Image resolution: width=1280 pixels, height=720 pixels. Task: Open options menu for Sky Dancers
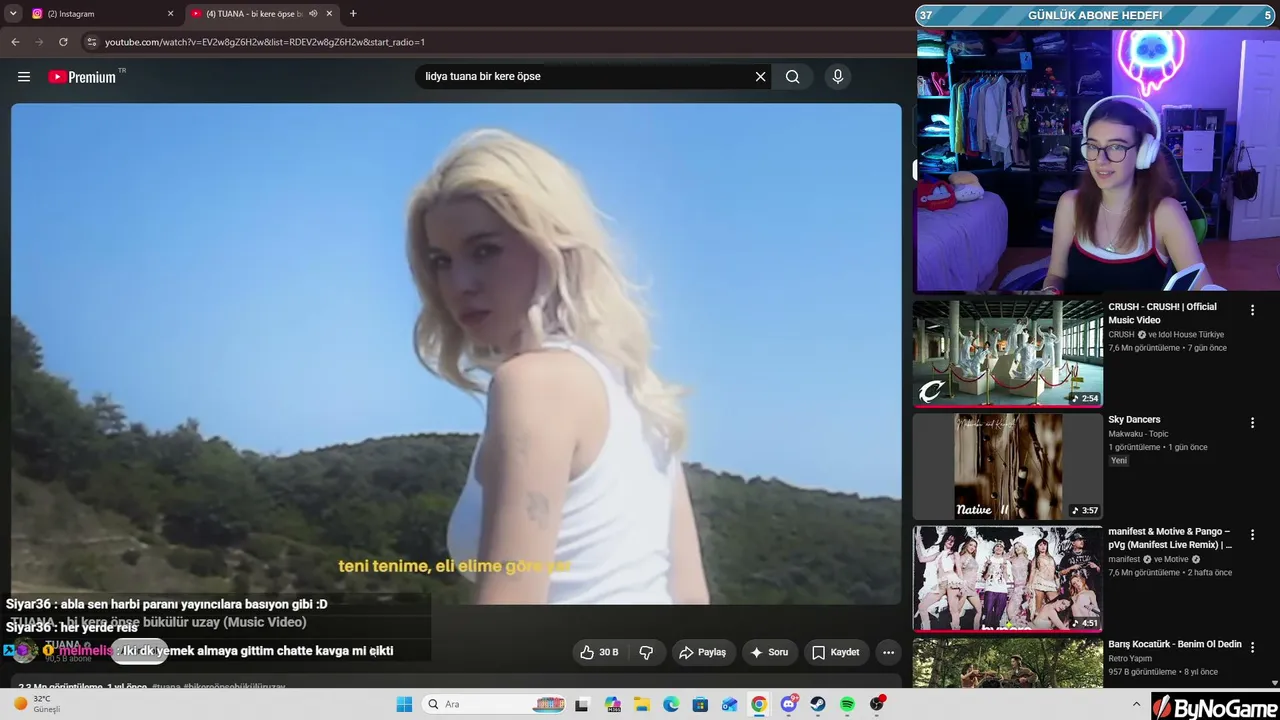(1252, 423)
